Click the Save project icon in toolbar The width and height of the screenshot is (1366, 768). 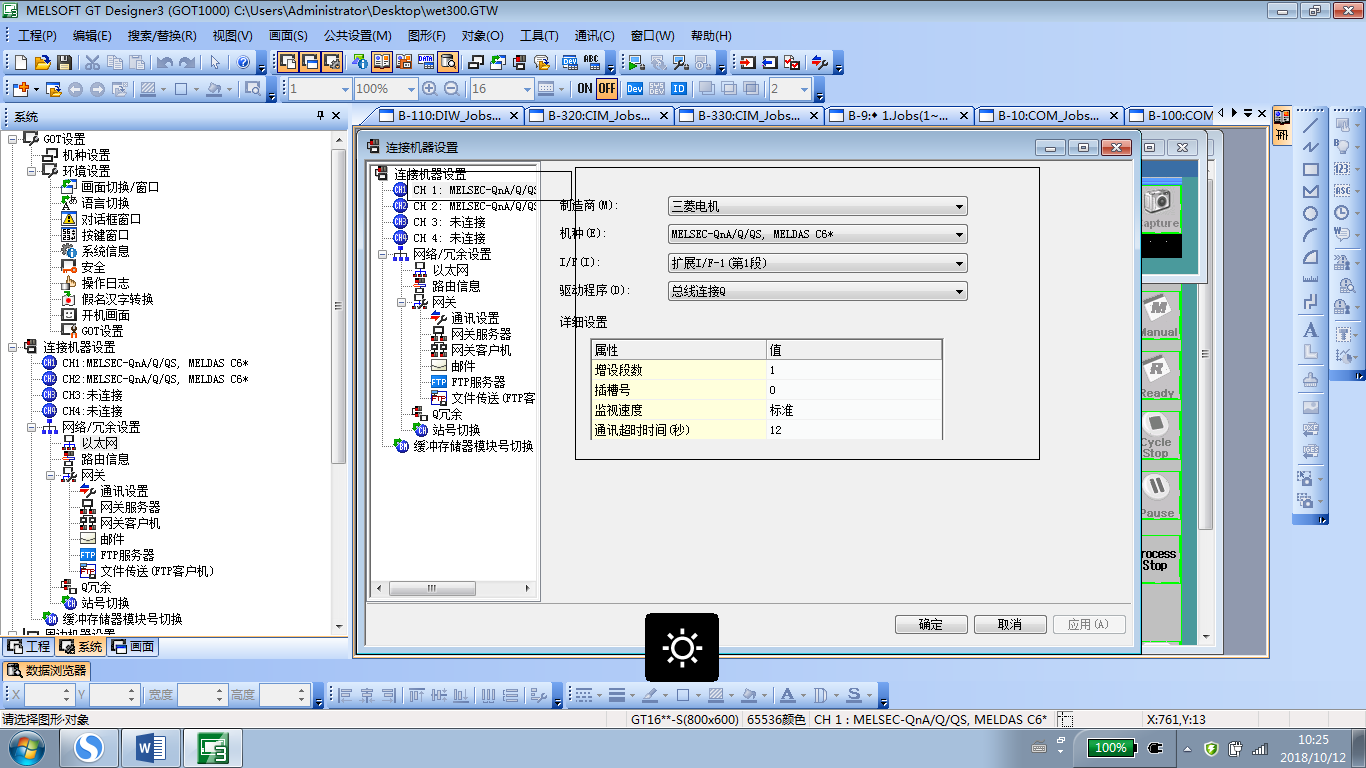[64, 62]
